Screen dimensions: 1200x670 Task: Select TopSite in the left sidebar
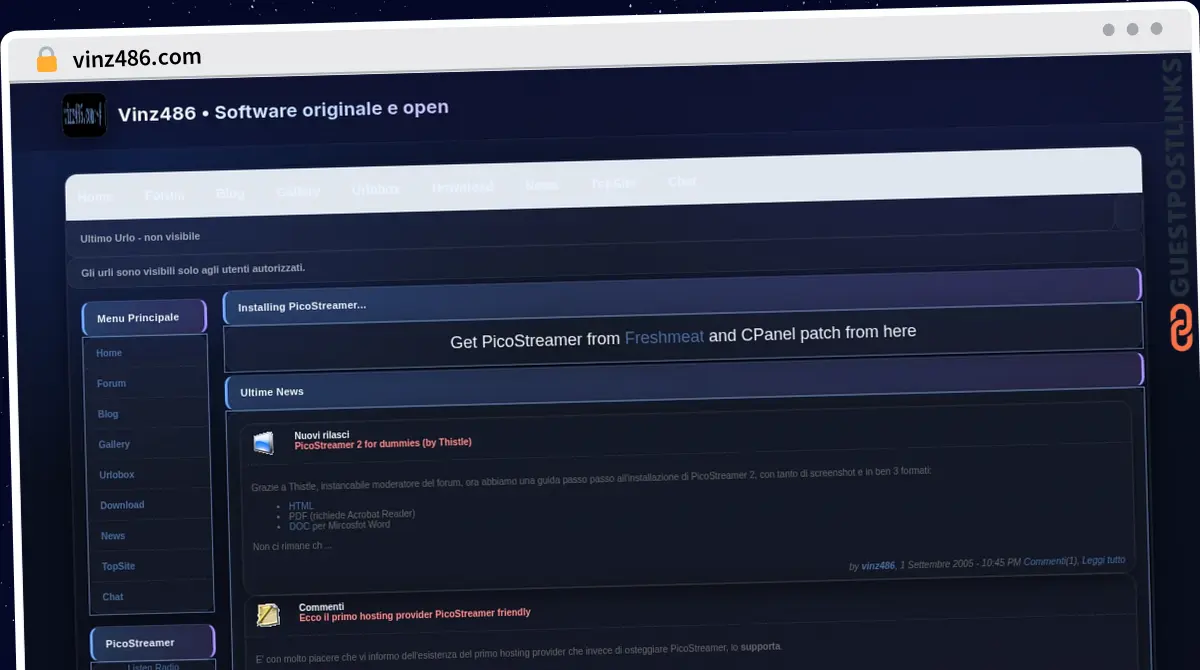[118, 566]
